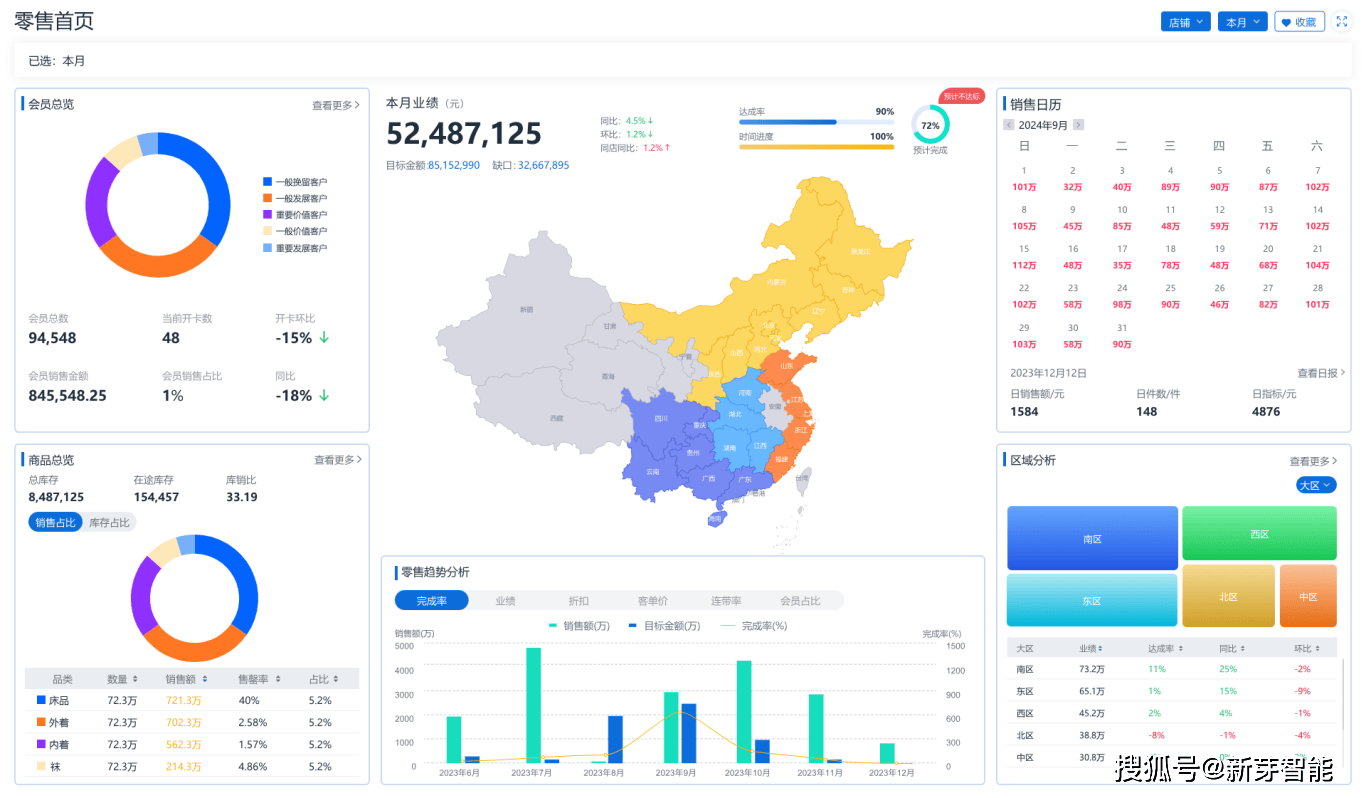Toggle 一般挽留客户 legend in member donut

(295, 182)
